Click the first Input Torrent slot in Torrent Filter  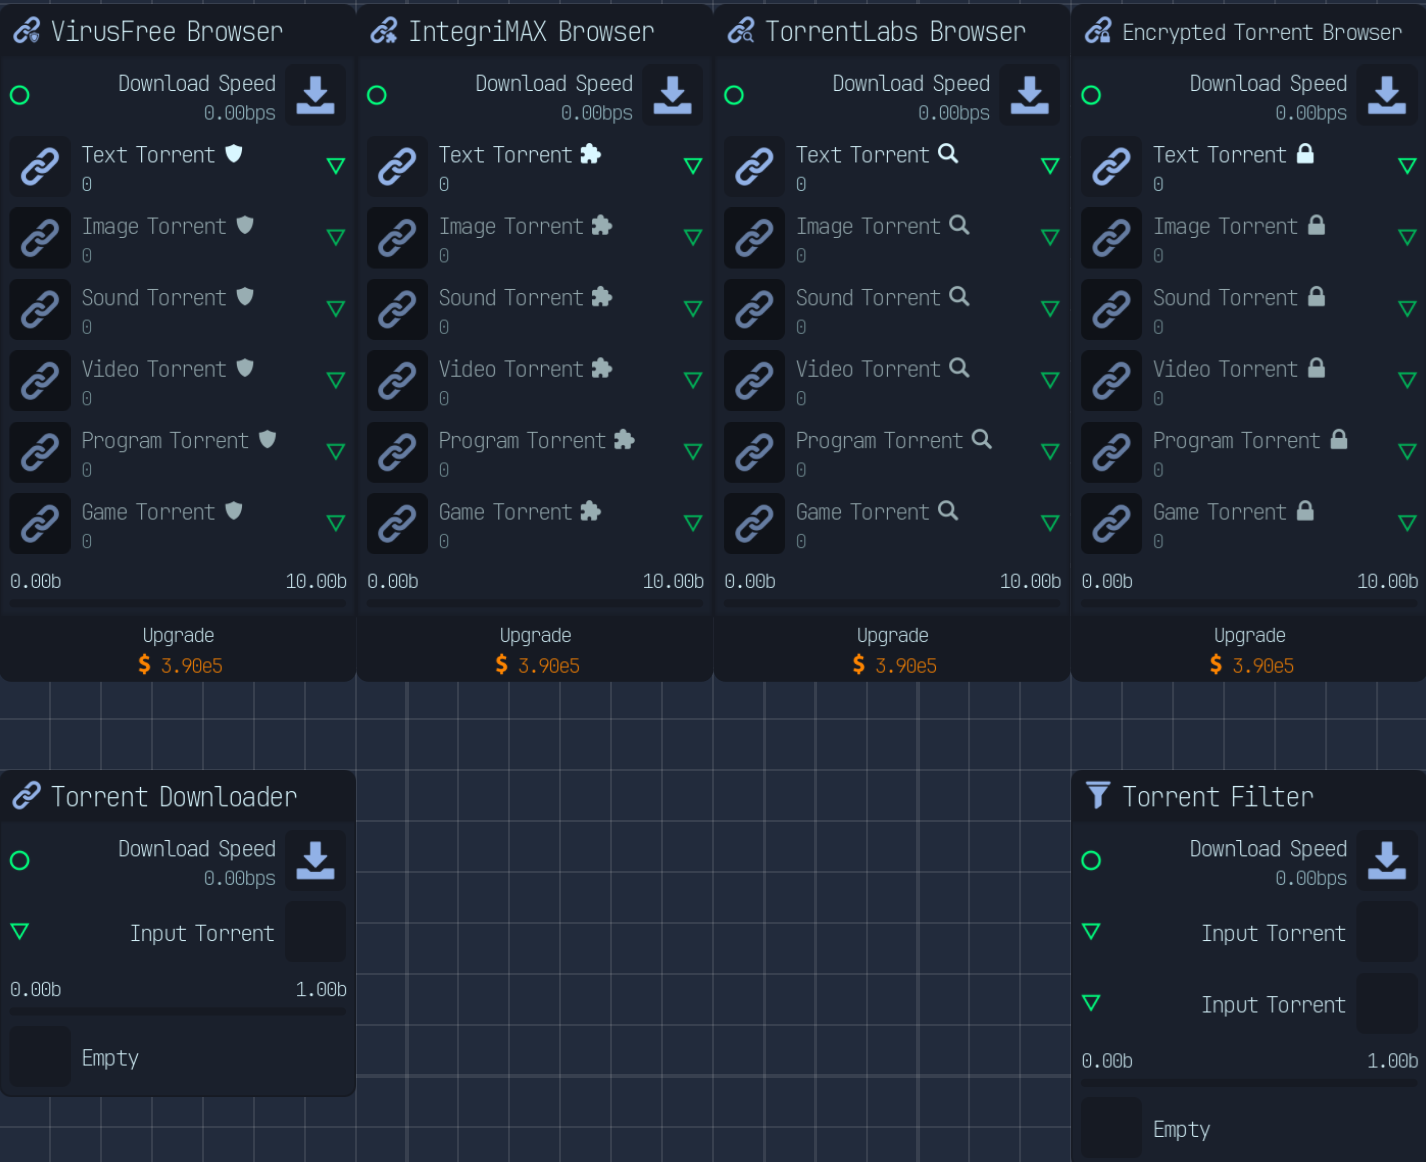click(x=1387, y=932)
